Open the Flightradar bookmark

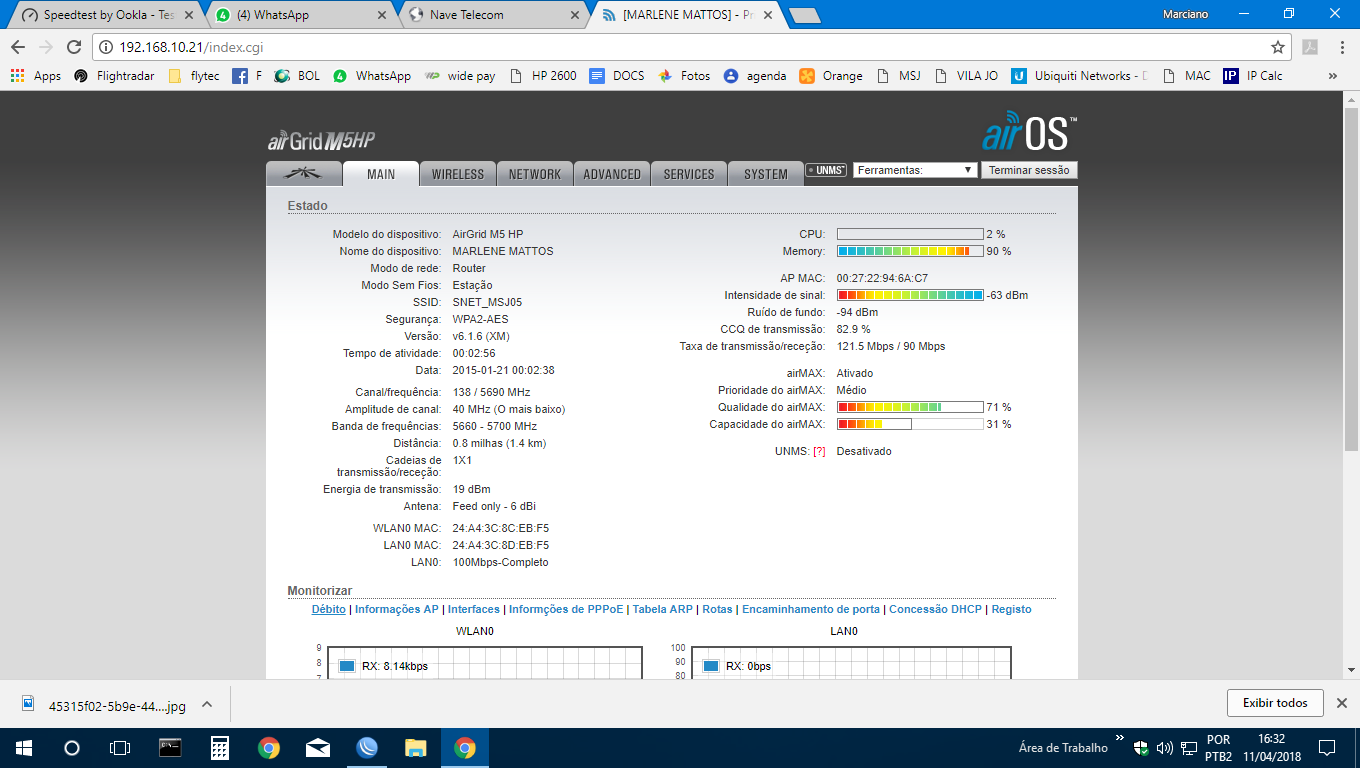(114, 76)
